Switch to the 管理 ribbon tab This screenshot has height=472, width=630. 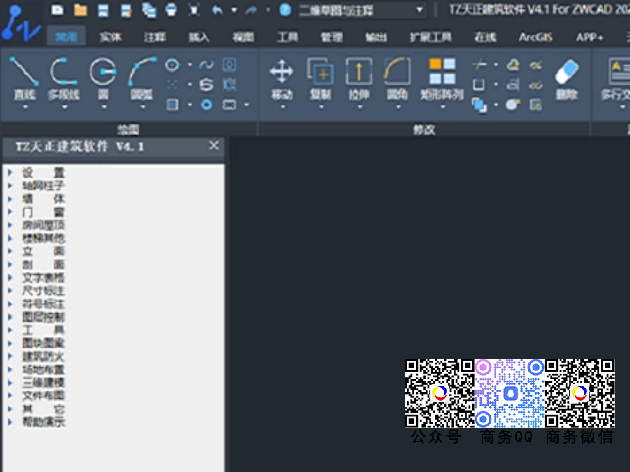331,37
